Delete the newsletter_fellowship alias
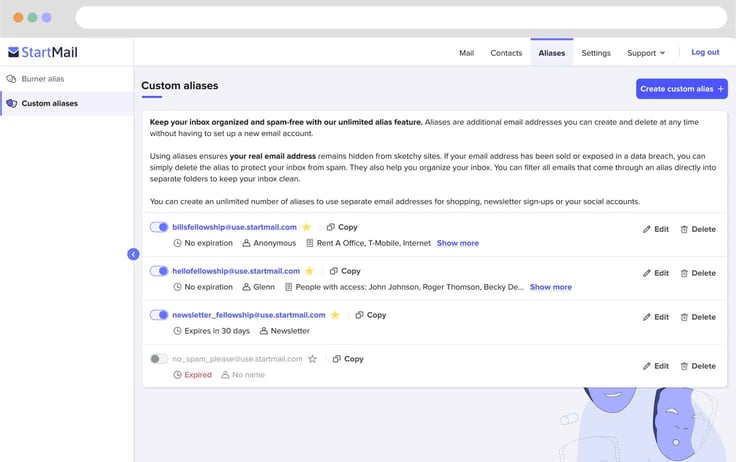 point(698,317)
